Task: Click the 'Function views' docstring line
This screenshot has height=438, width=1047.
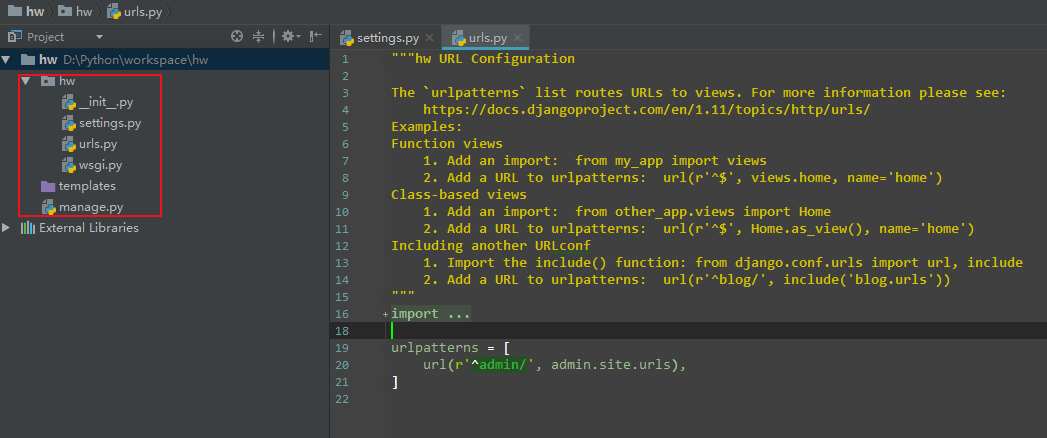Action: (x=447, y=144)
